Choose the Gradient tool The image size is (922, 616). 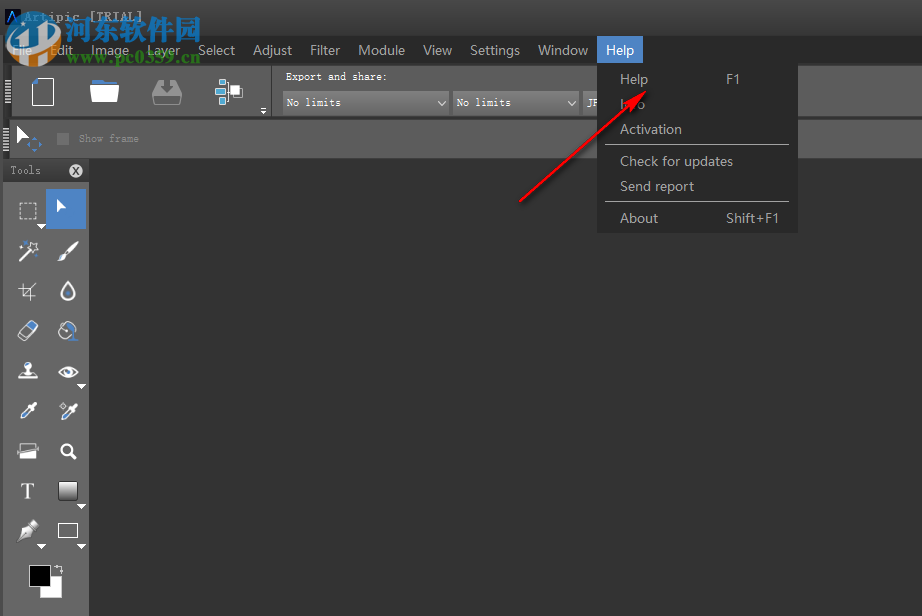[x=68, y=490]
